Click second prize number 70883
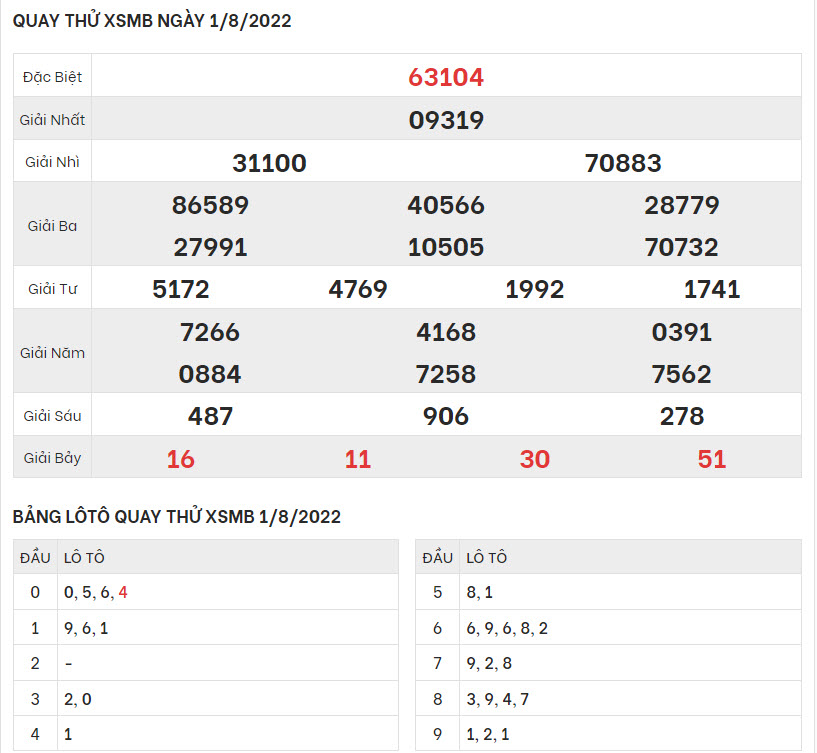817x753 pixels. point(623,163)
